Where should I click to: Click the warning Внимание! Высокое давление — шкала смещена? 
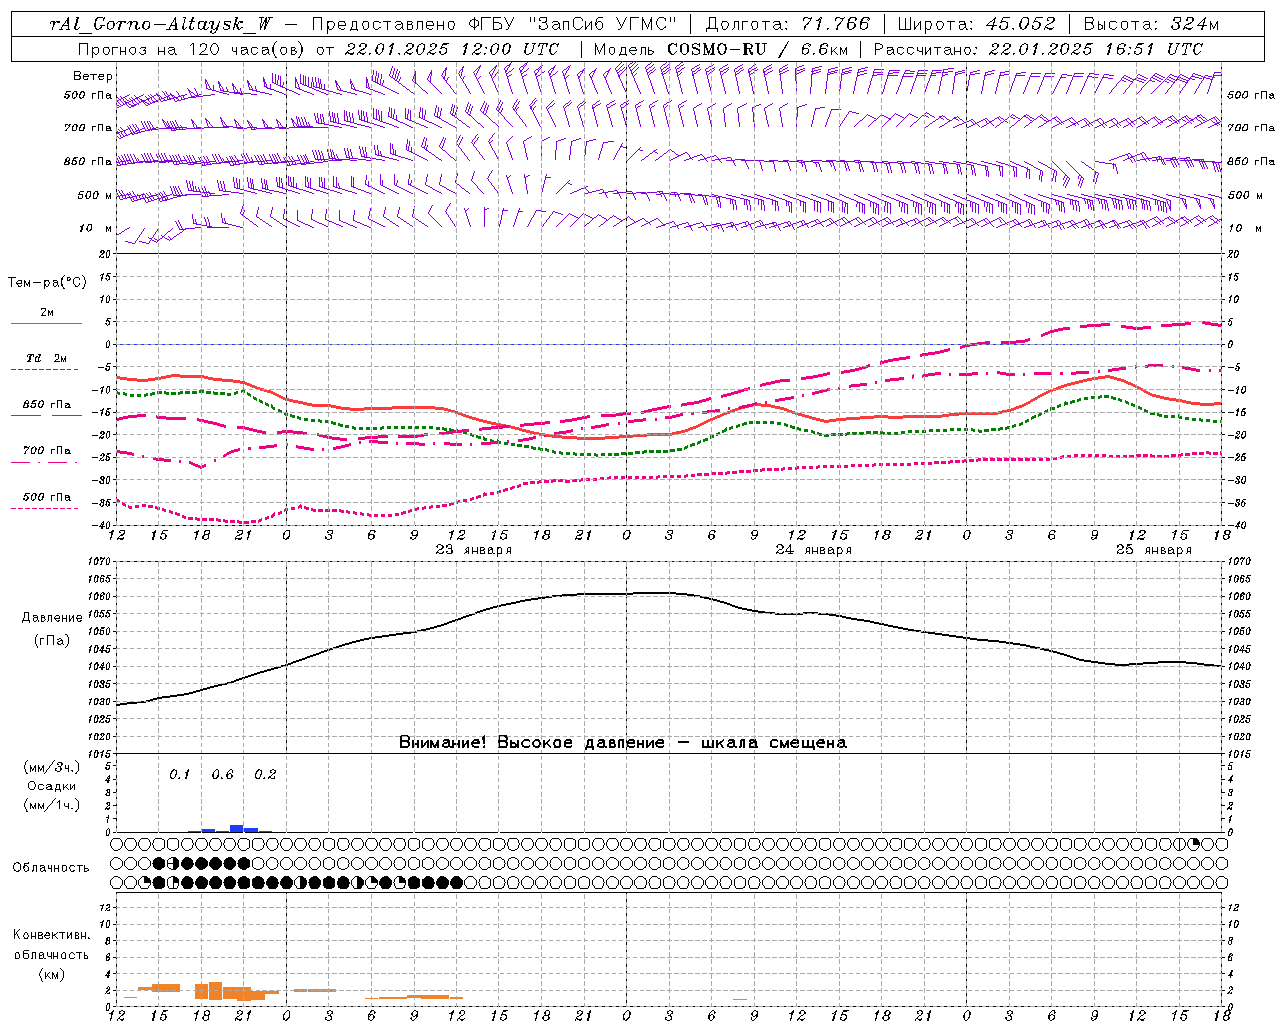[x=622, y=742]
